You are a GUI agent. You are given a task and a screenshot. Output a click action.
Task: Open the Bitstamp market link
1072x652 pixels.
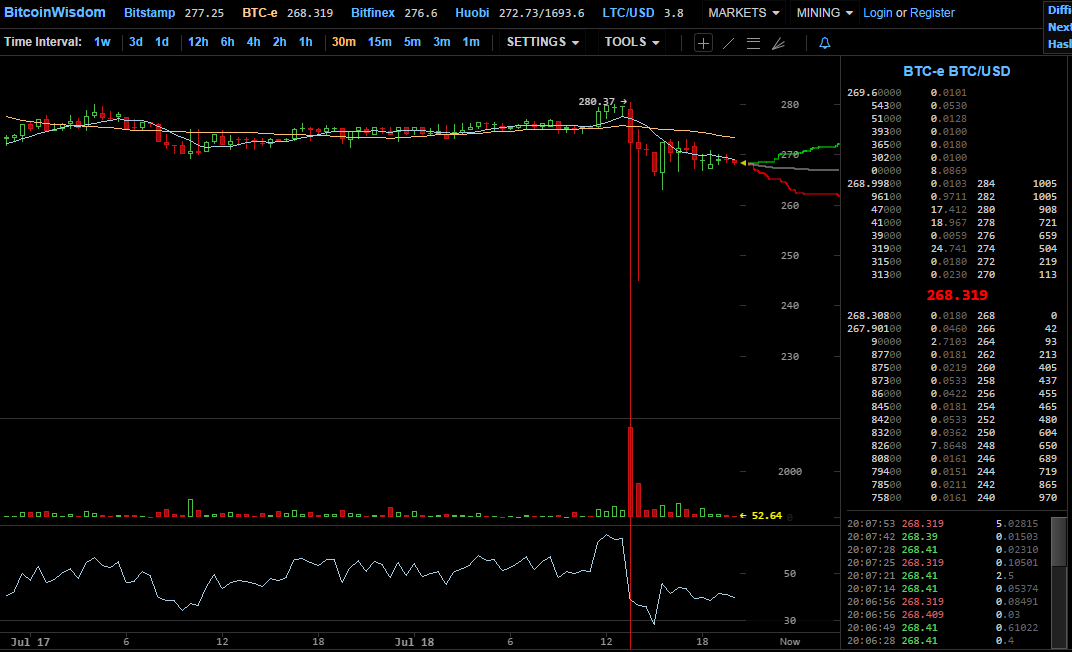click(x=149, y=13)
